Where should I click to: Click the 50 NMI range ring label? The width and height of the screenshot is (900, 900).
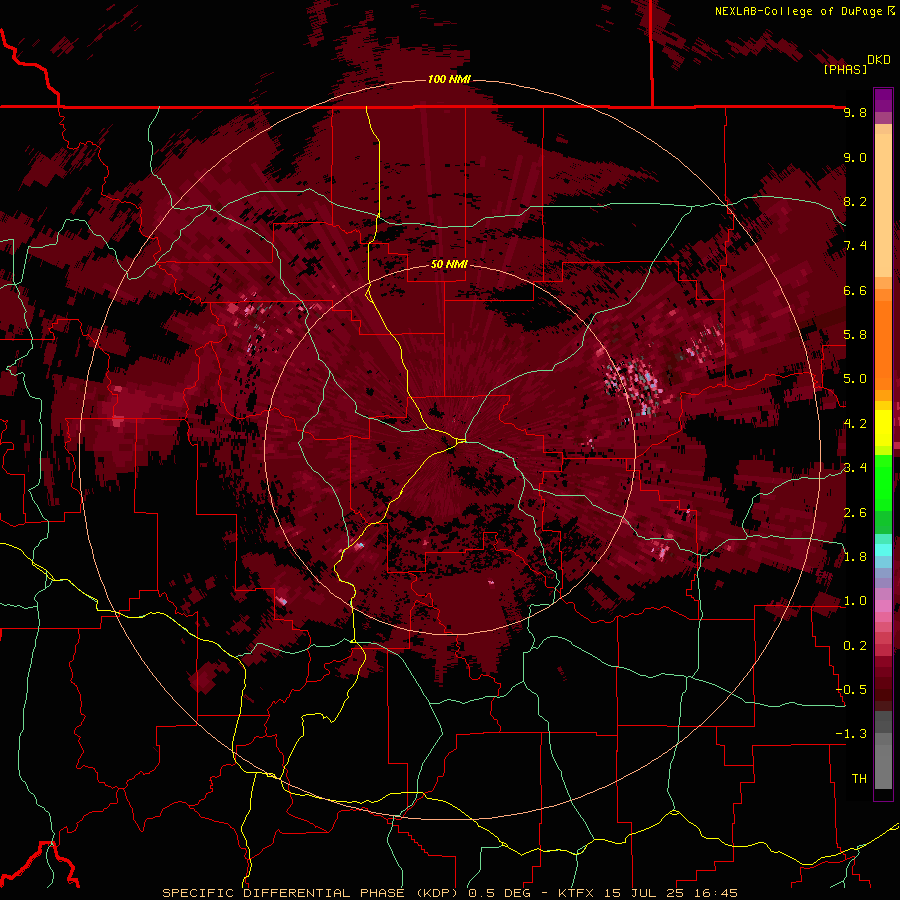pyautogui.click(x=449, y=264)
